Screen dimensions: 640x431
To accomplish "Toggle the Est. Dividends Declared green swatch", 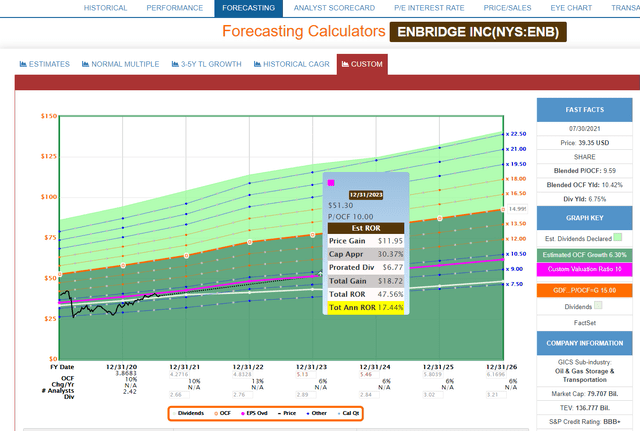I will pyautogui.click(x=618, y=237).
